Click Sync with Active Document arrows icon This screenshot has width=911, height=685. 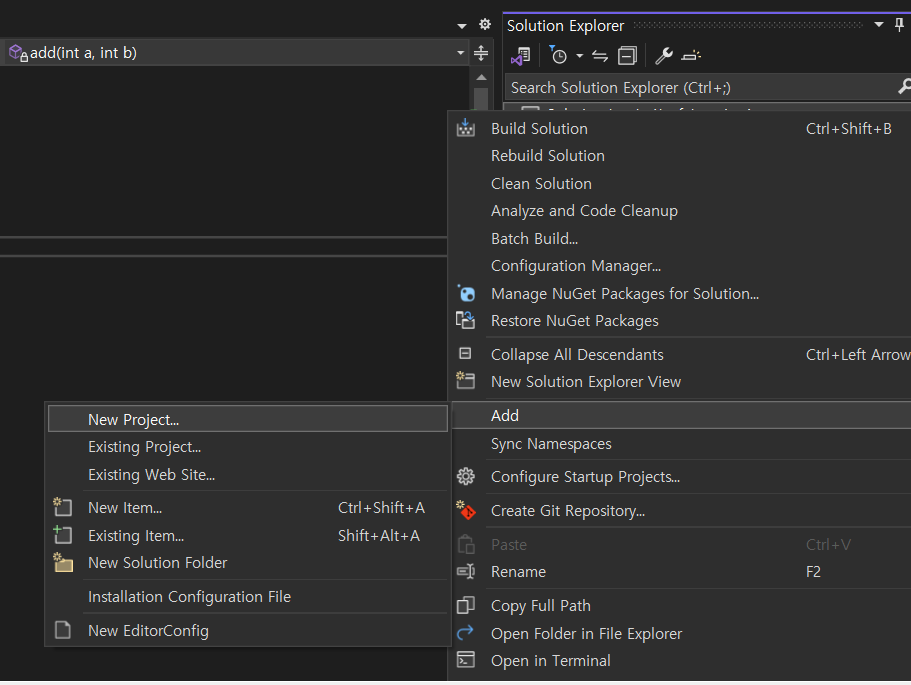(600, 56)
